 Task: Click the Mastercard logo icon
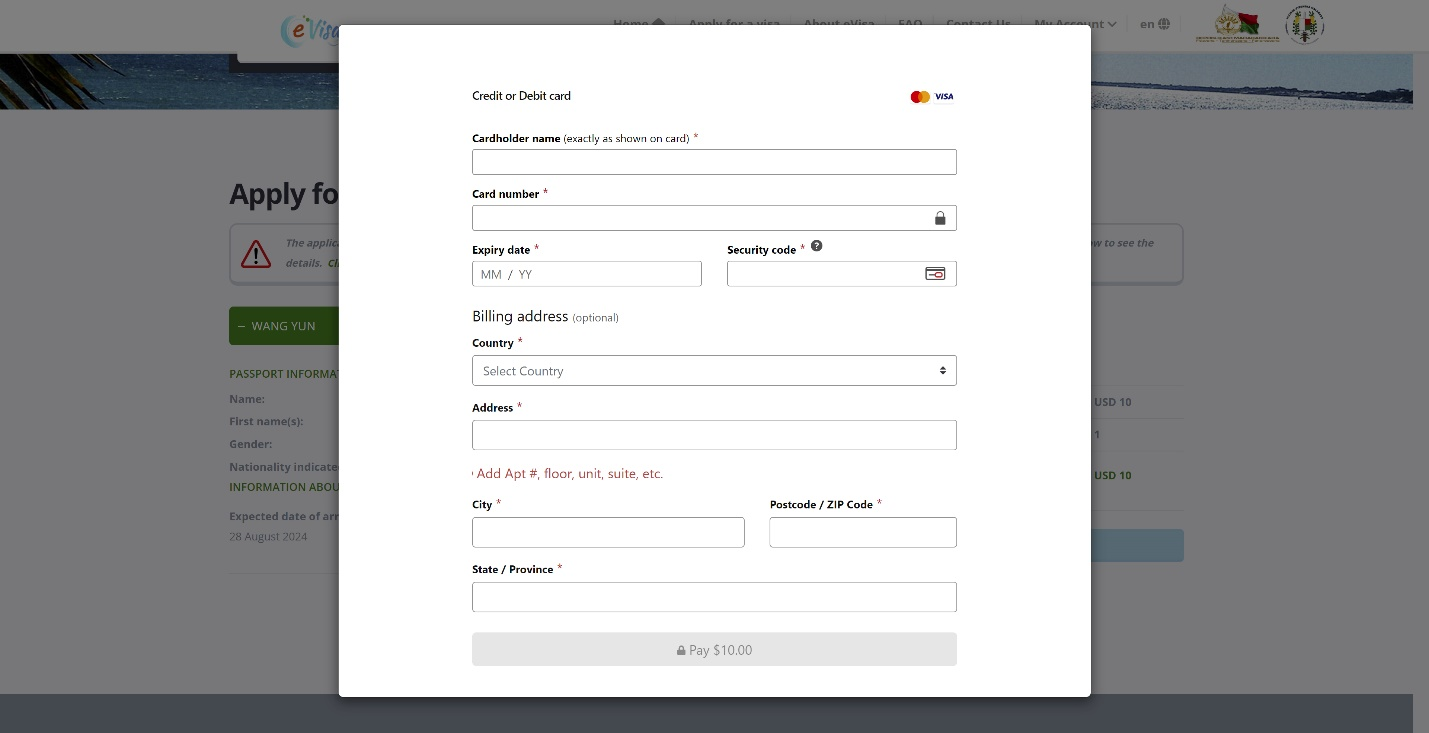[x=919, y=97]
